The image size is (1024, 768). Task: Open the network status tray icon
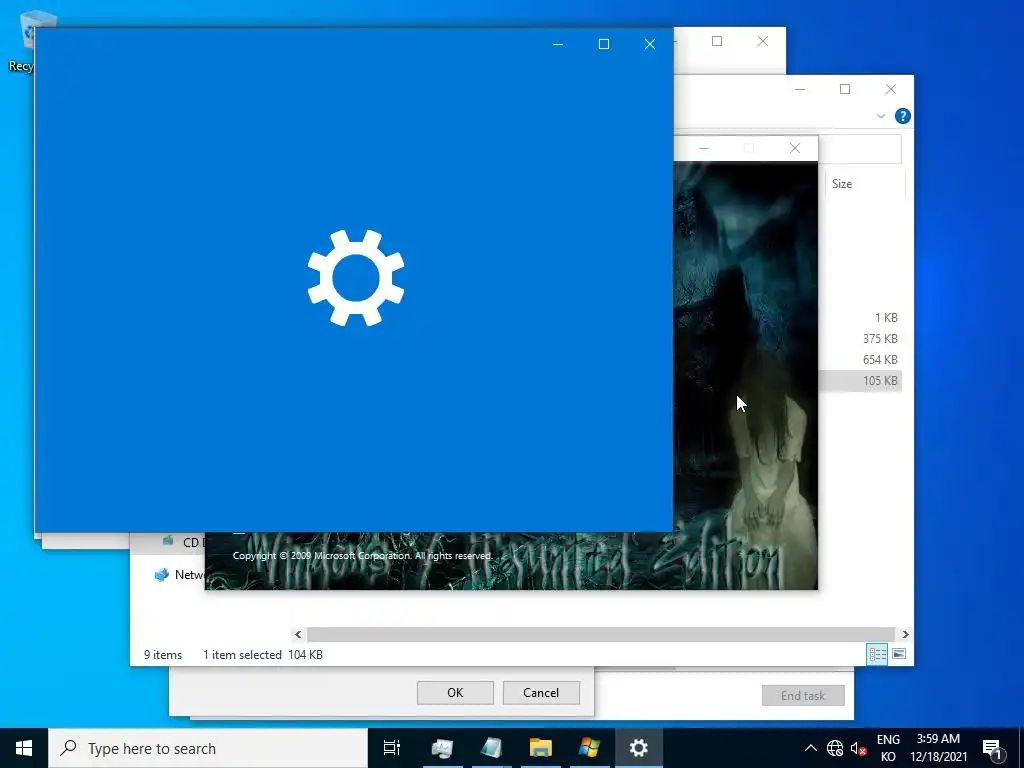tap(835, 748)
